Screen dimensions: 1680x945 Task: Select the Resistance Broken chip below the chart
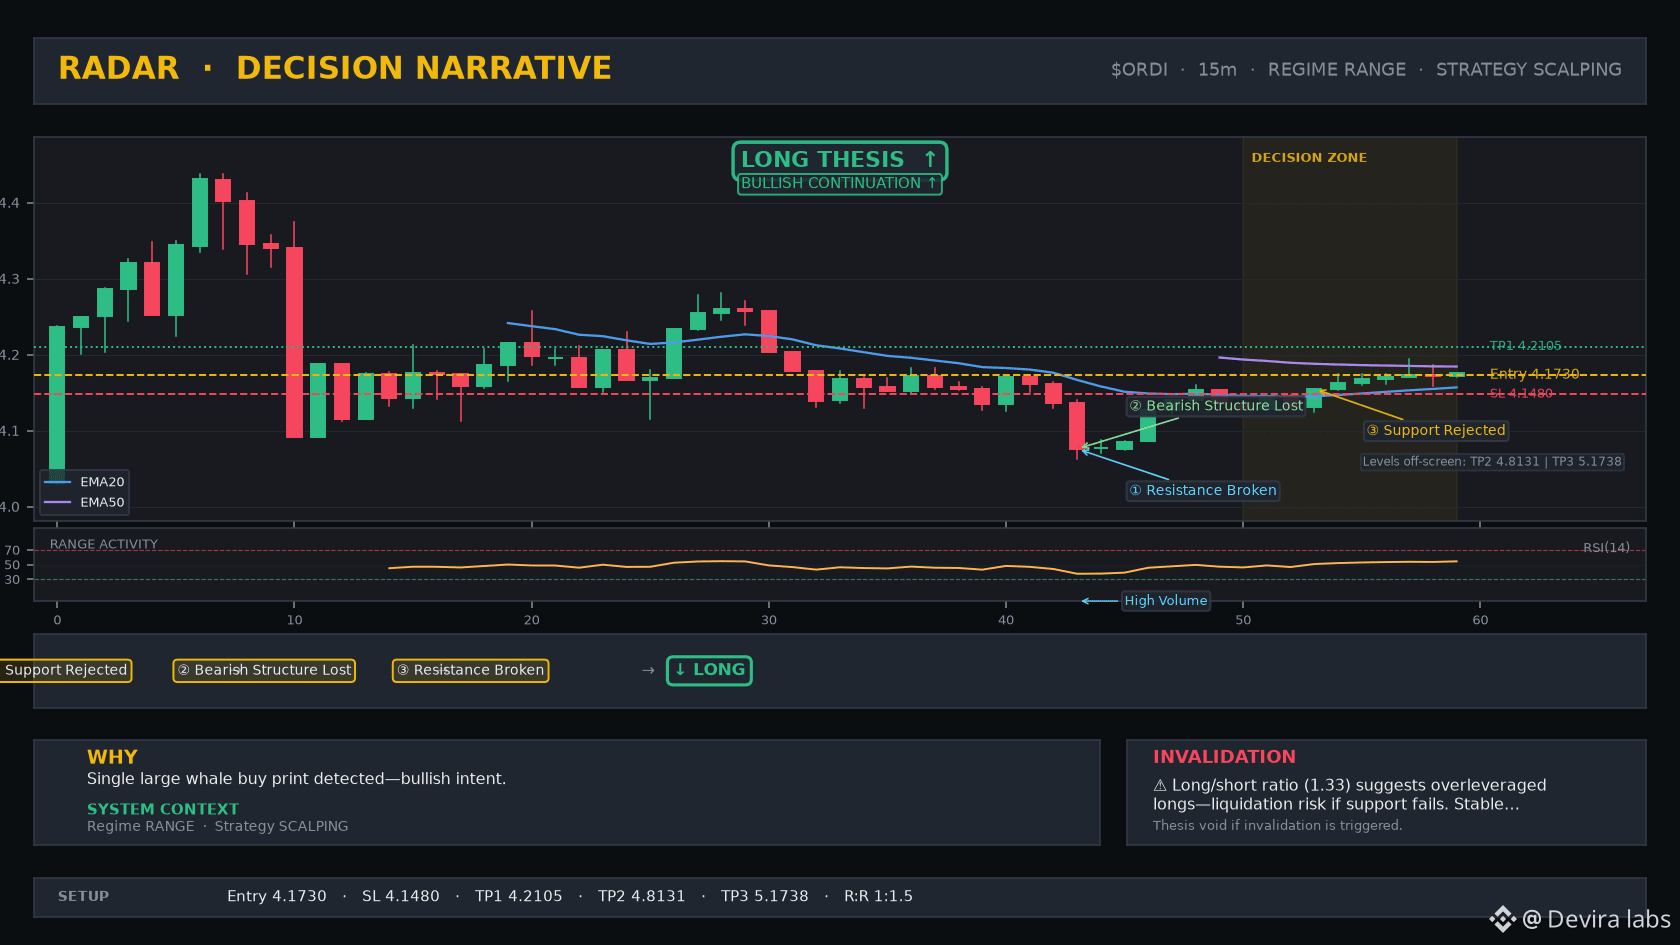click(x=470, y=670)
